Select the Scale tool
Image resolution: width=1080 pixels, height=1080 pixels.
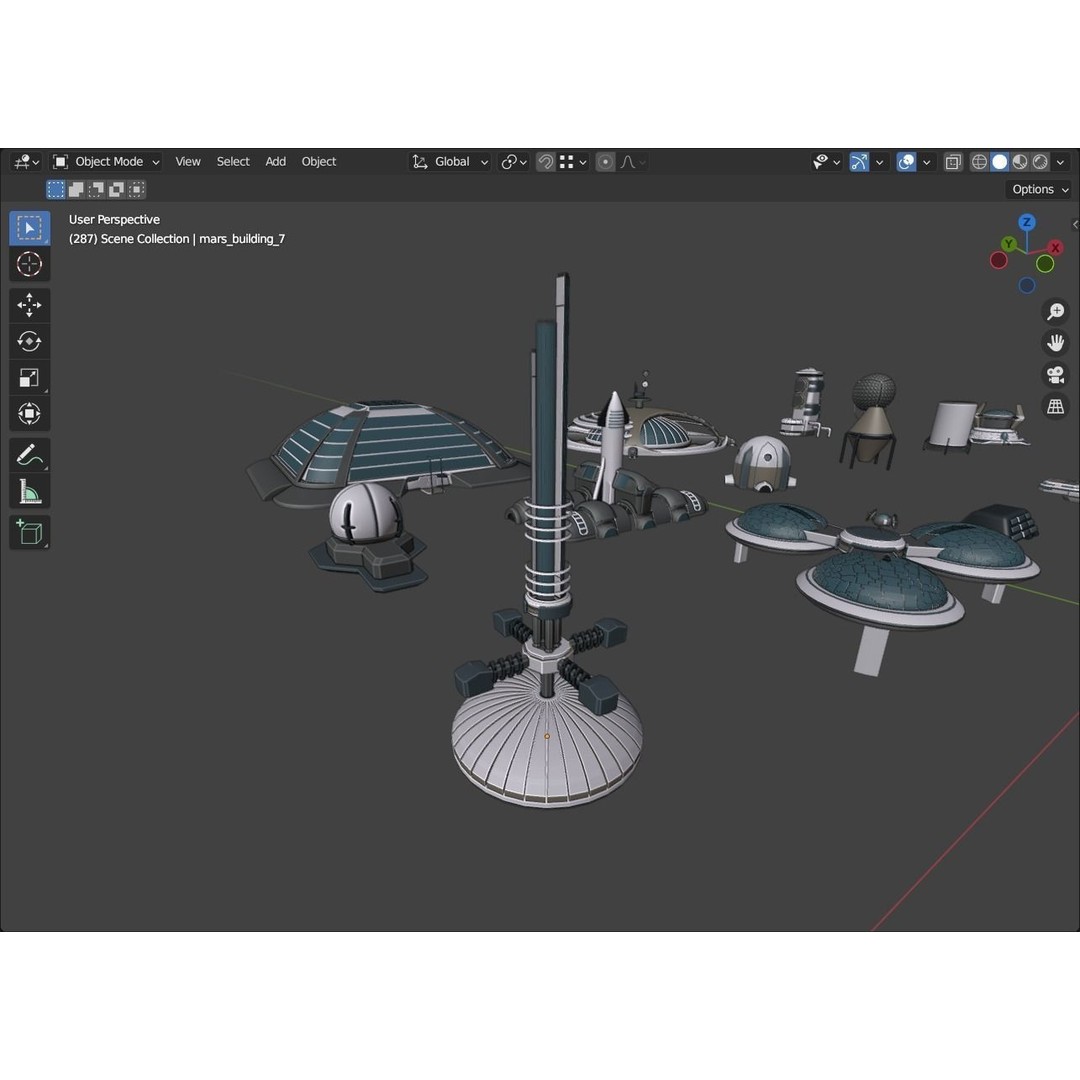[29, 377]
